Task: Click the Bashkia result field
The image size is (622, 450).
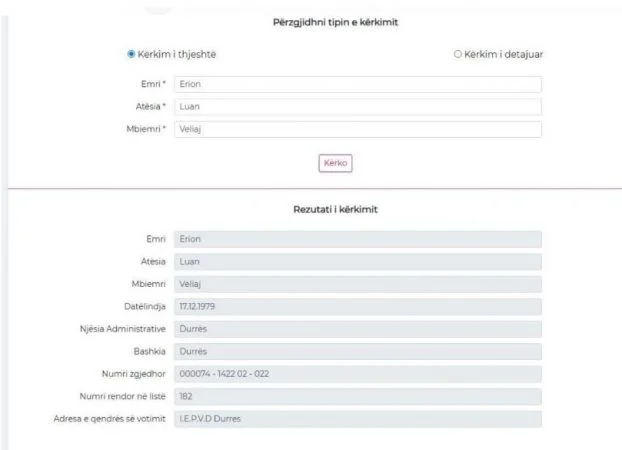Action: (x=357, y=351)
